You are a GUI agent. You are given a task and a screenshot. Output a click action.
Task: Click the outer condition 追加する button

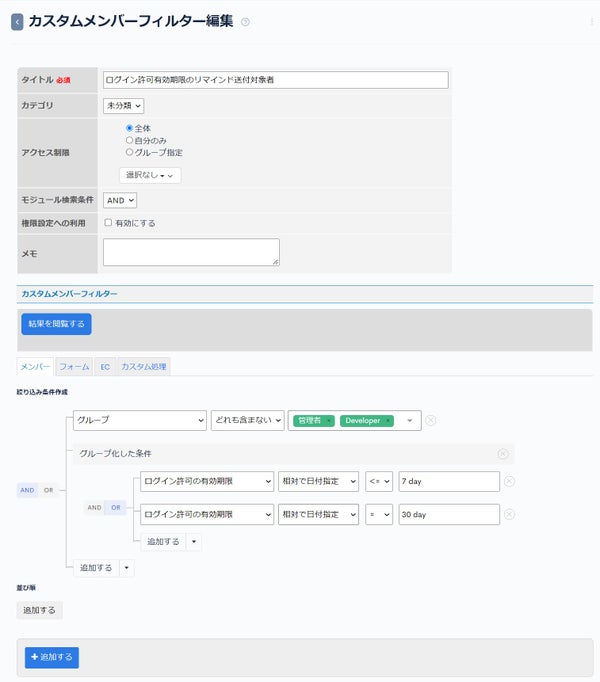(x=96, y=568)
